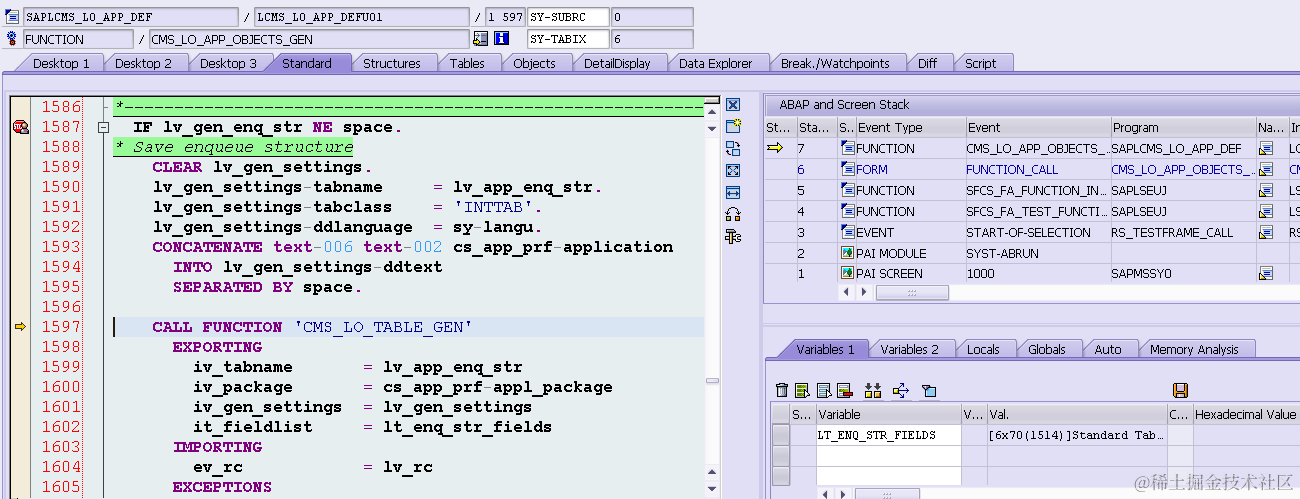
Task: Click the funnel-with-box icon in variables toolbar
Action: [928, 390]
